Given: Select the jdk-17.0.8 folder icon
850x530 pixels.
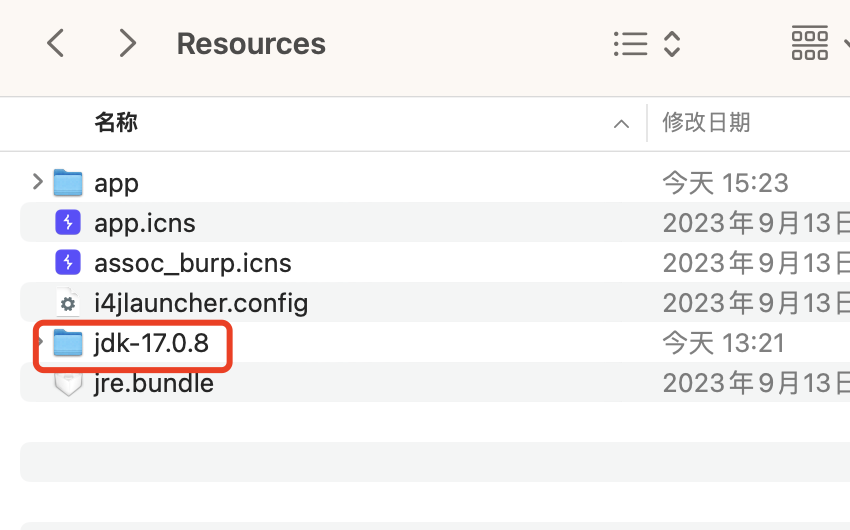Looking at the screenshot, I should [x=68, y=342].
